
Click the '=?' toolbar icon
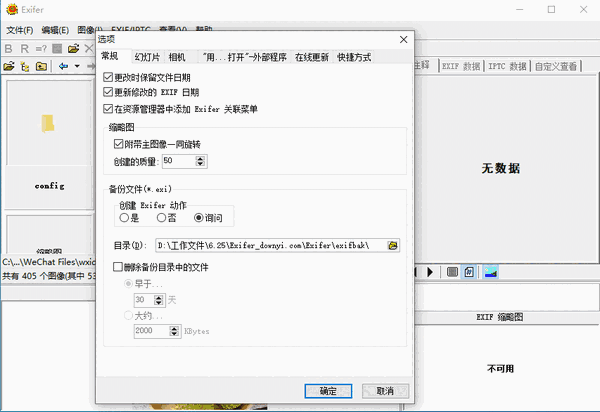click(41, 49)
